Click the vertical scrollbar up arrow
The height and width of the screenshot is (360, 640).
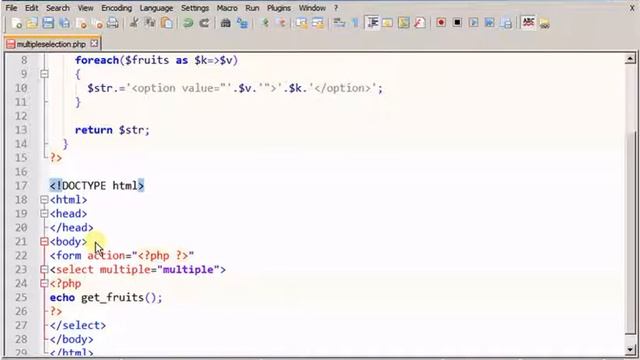[x=630, y=59]
